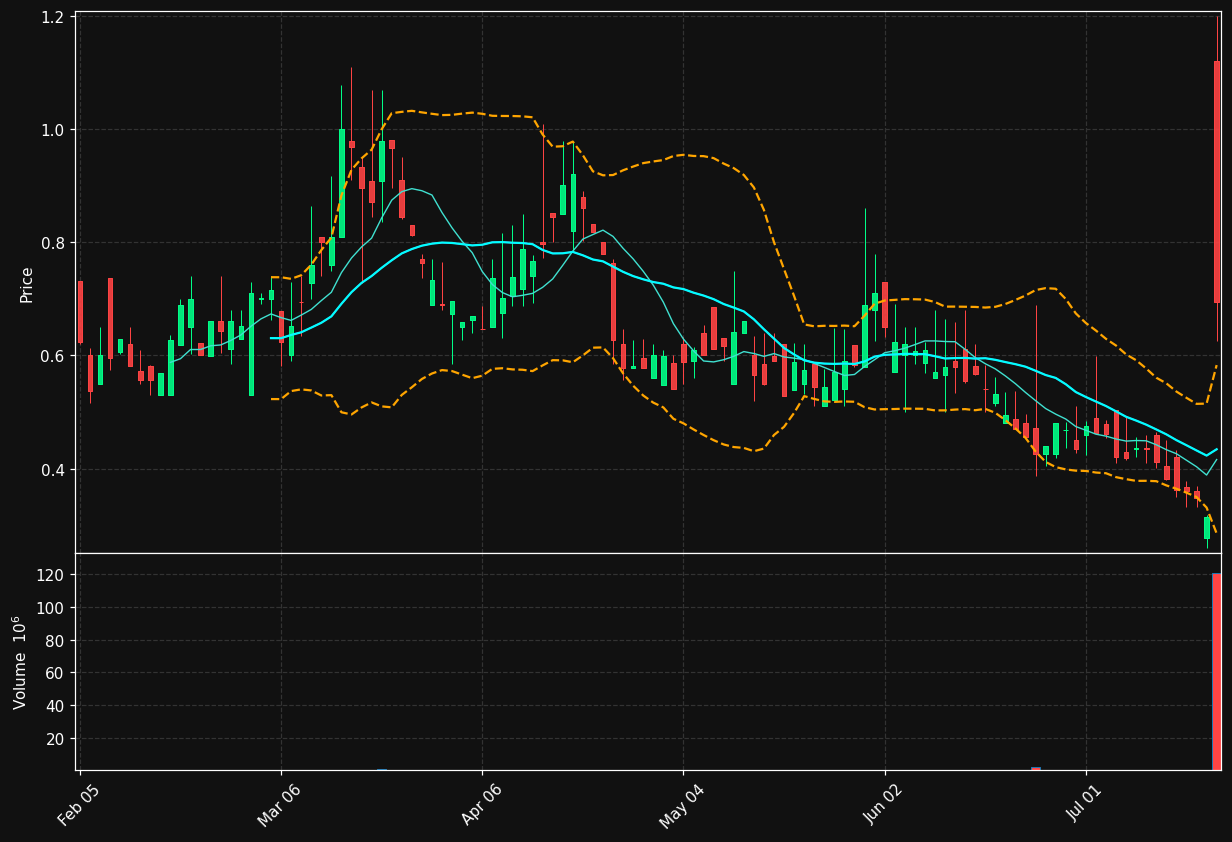The image size is (1232, 842).
Task: Click the Price axis title
Action: click(27, 285)
